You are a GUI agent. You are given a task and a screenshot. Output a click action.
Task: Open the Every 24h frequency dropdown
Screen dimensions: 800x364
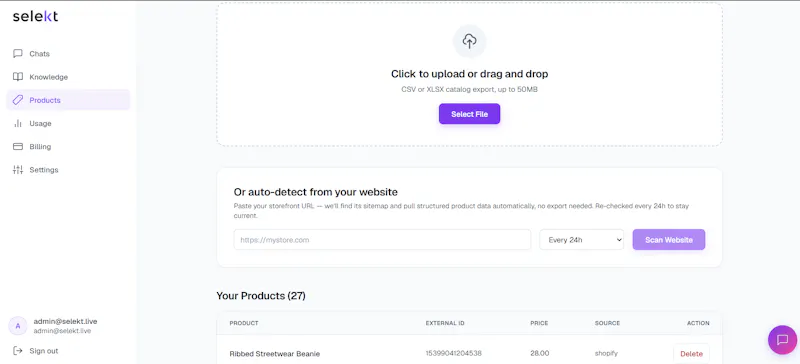coord(582,239)
